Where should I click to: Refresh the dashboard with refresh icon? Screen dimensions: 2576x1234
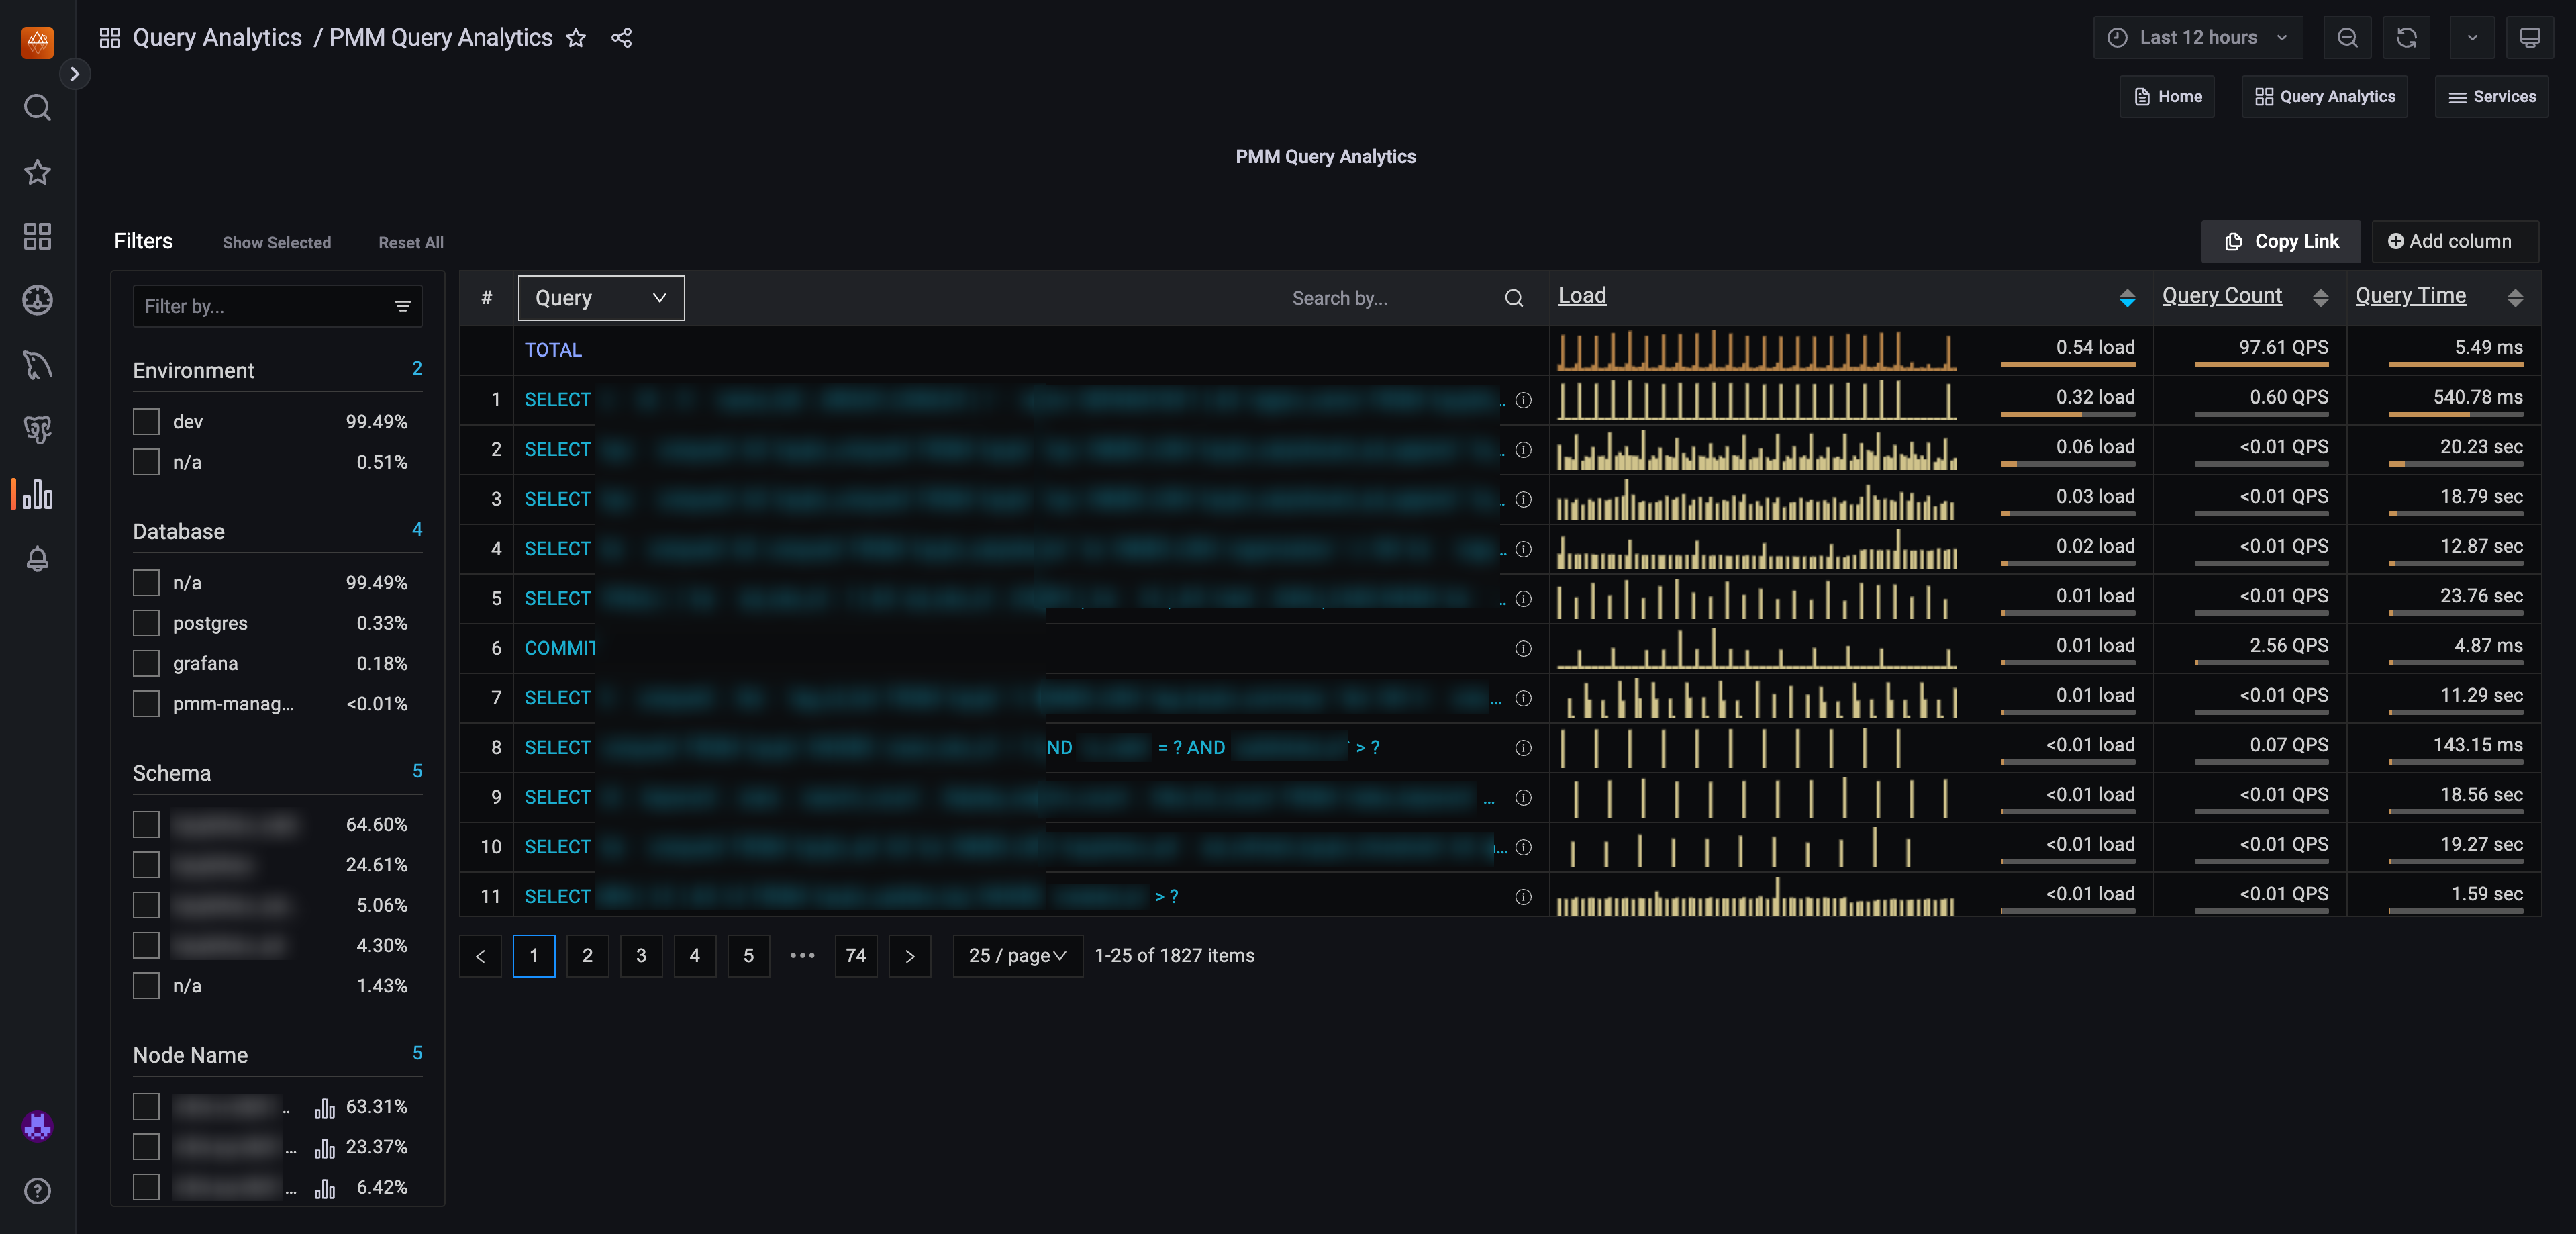coord(2406,38)
